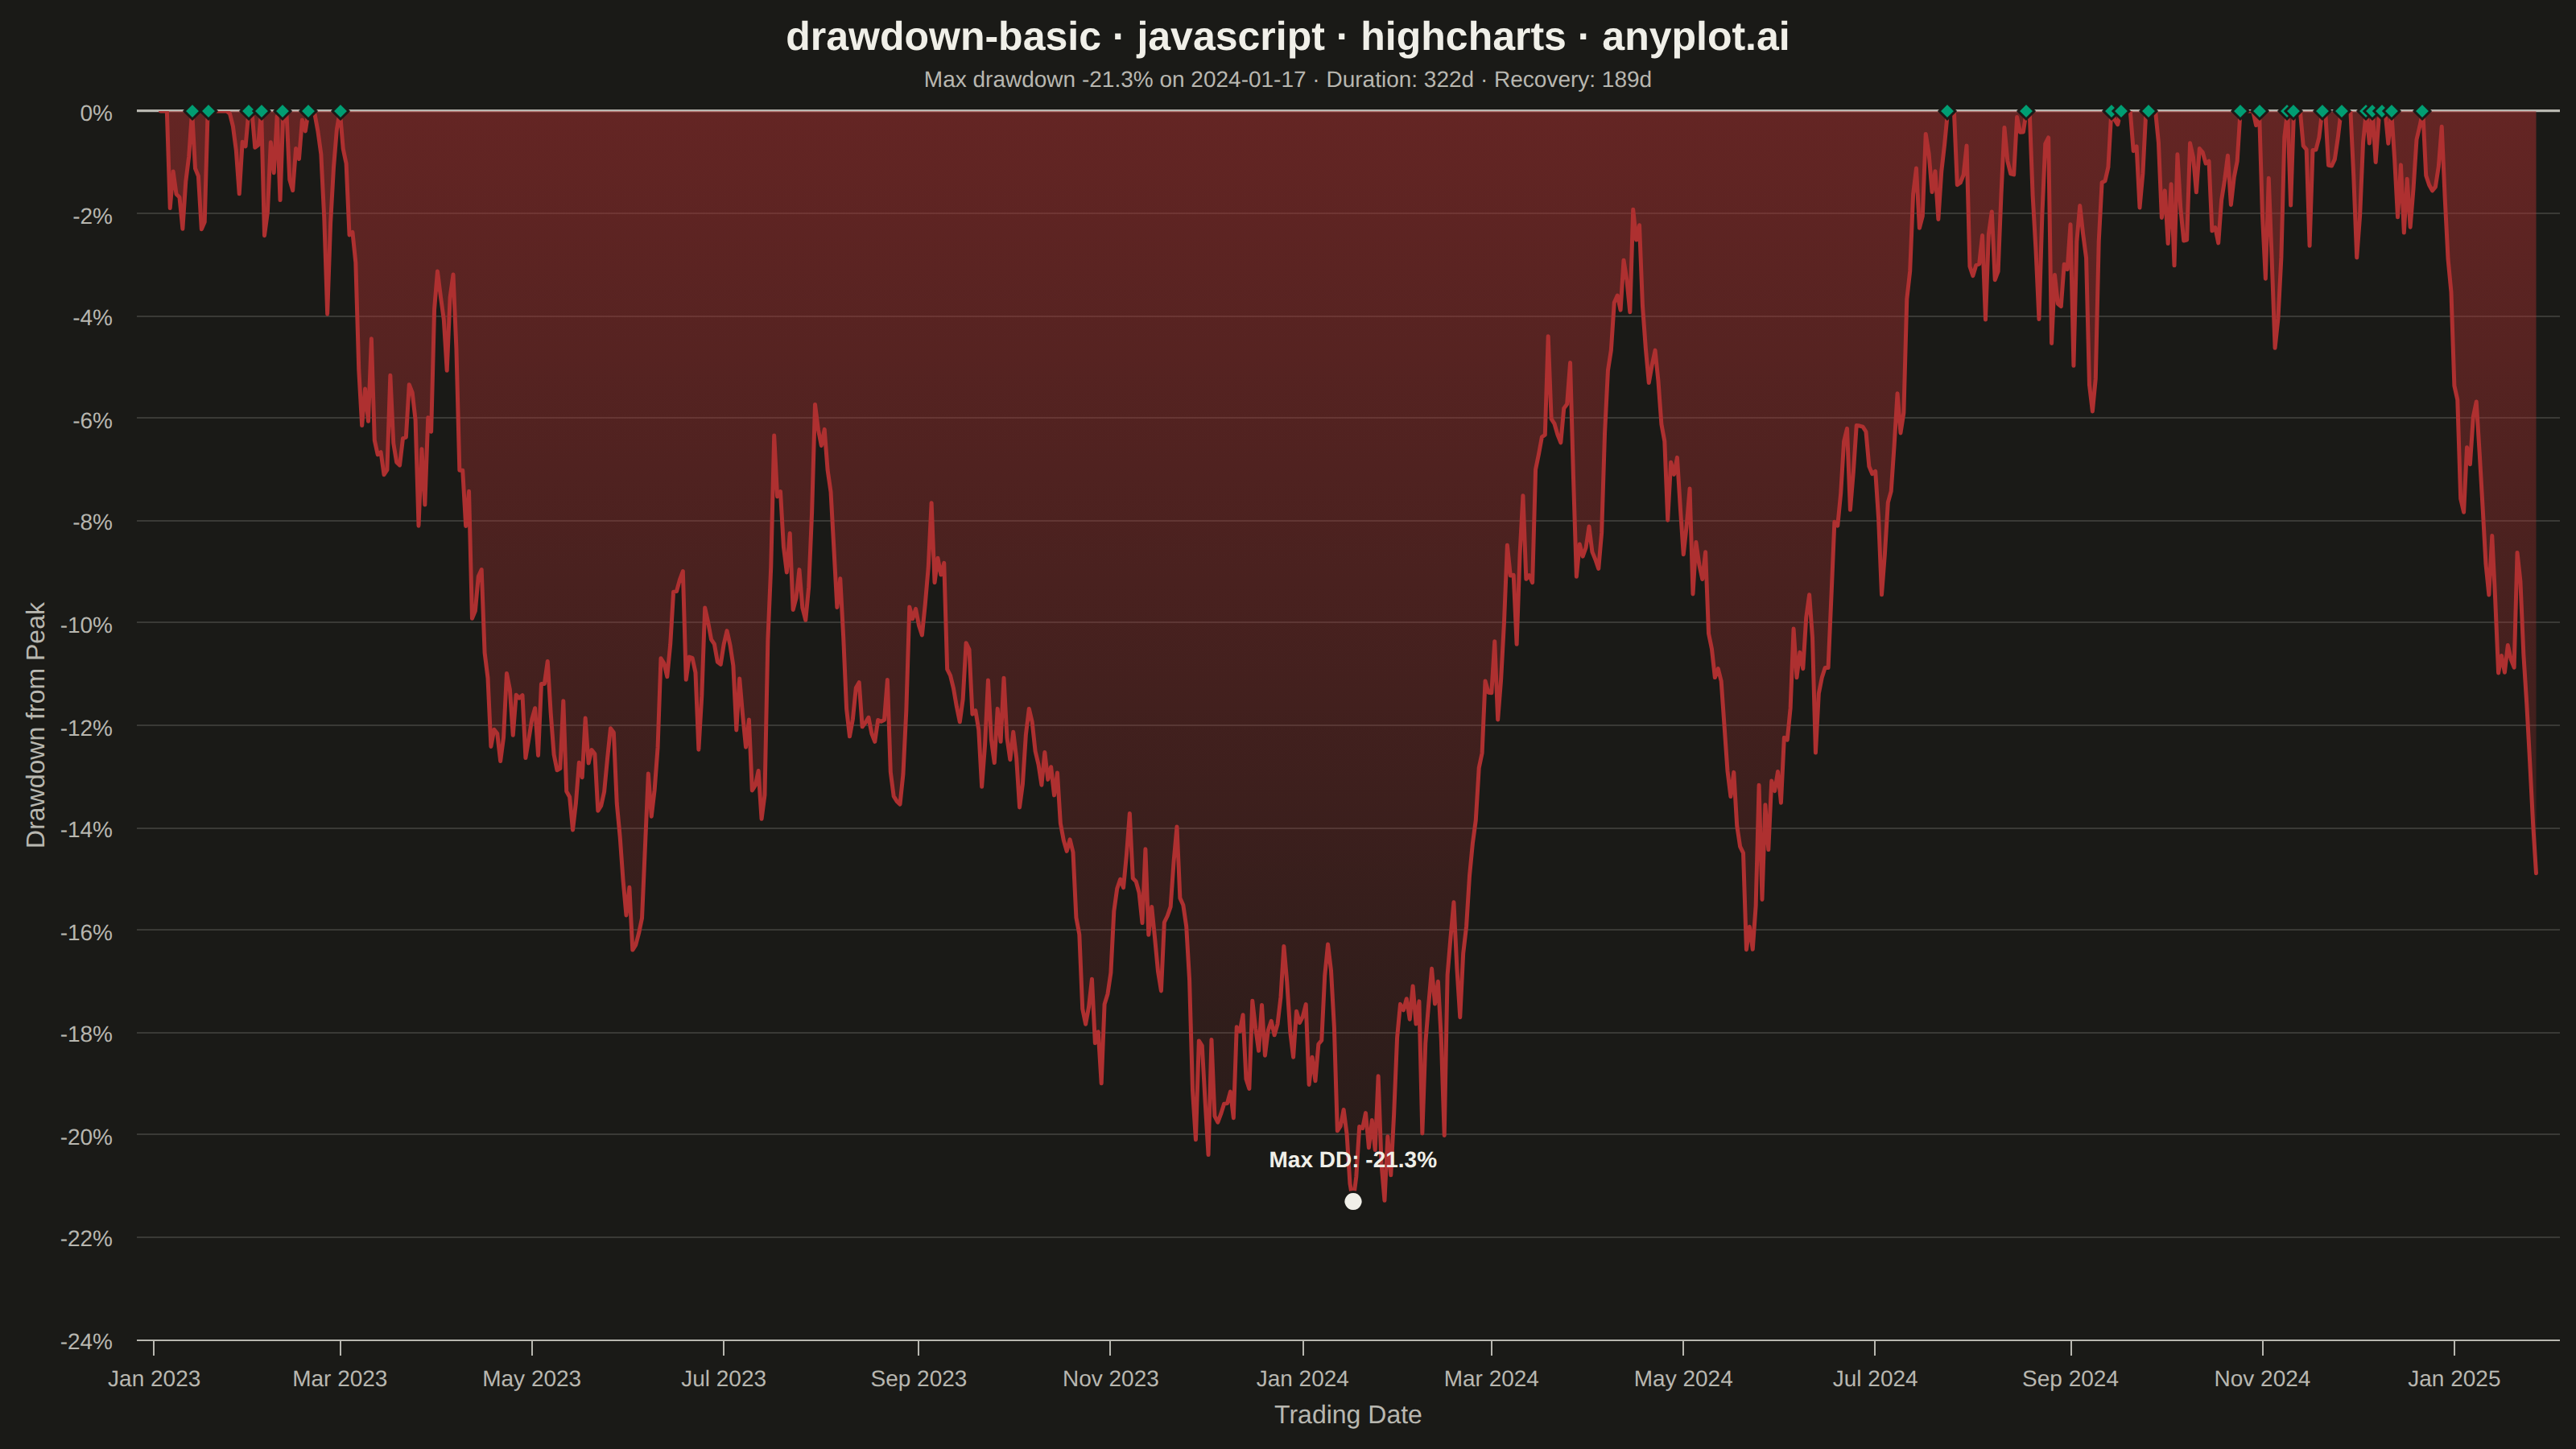Click the '-18%' y-axis tick label
Image resolution: width=2576 pixels, height=1449 pixels.
[86, 1035]
